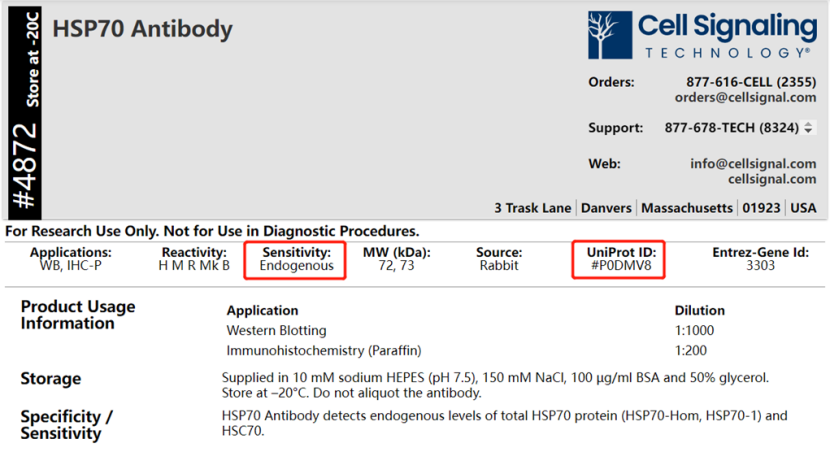Click the UniProt ID #P0DMV8
Screen dimensions: 831x453
point(621,266)
